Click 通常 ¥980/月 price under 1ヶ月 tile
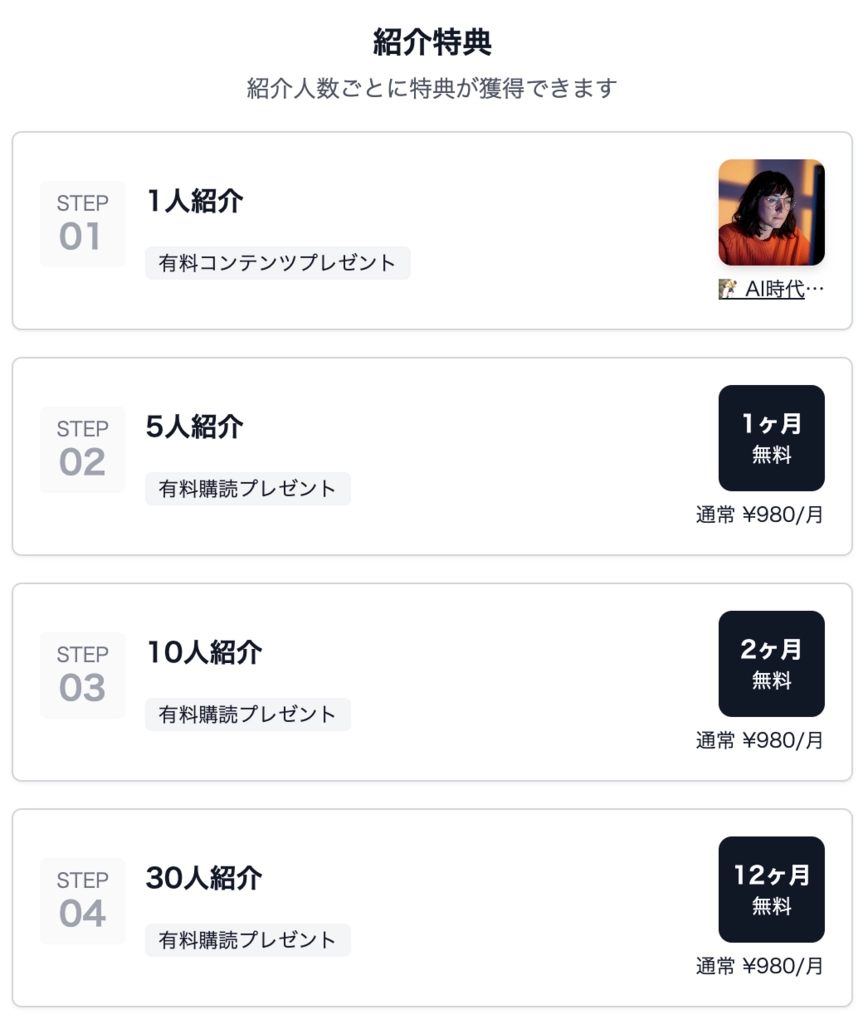The image size is (868, 1024). [x=760, y=515]
